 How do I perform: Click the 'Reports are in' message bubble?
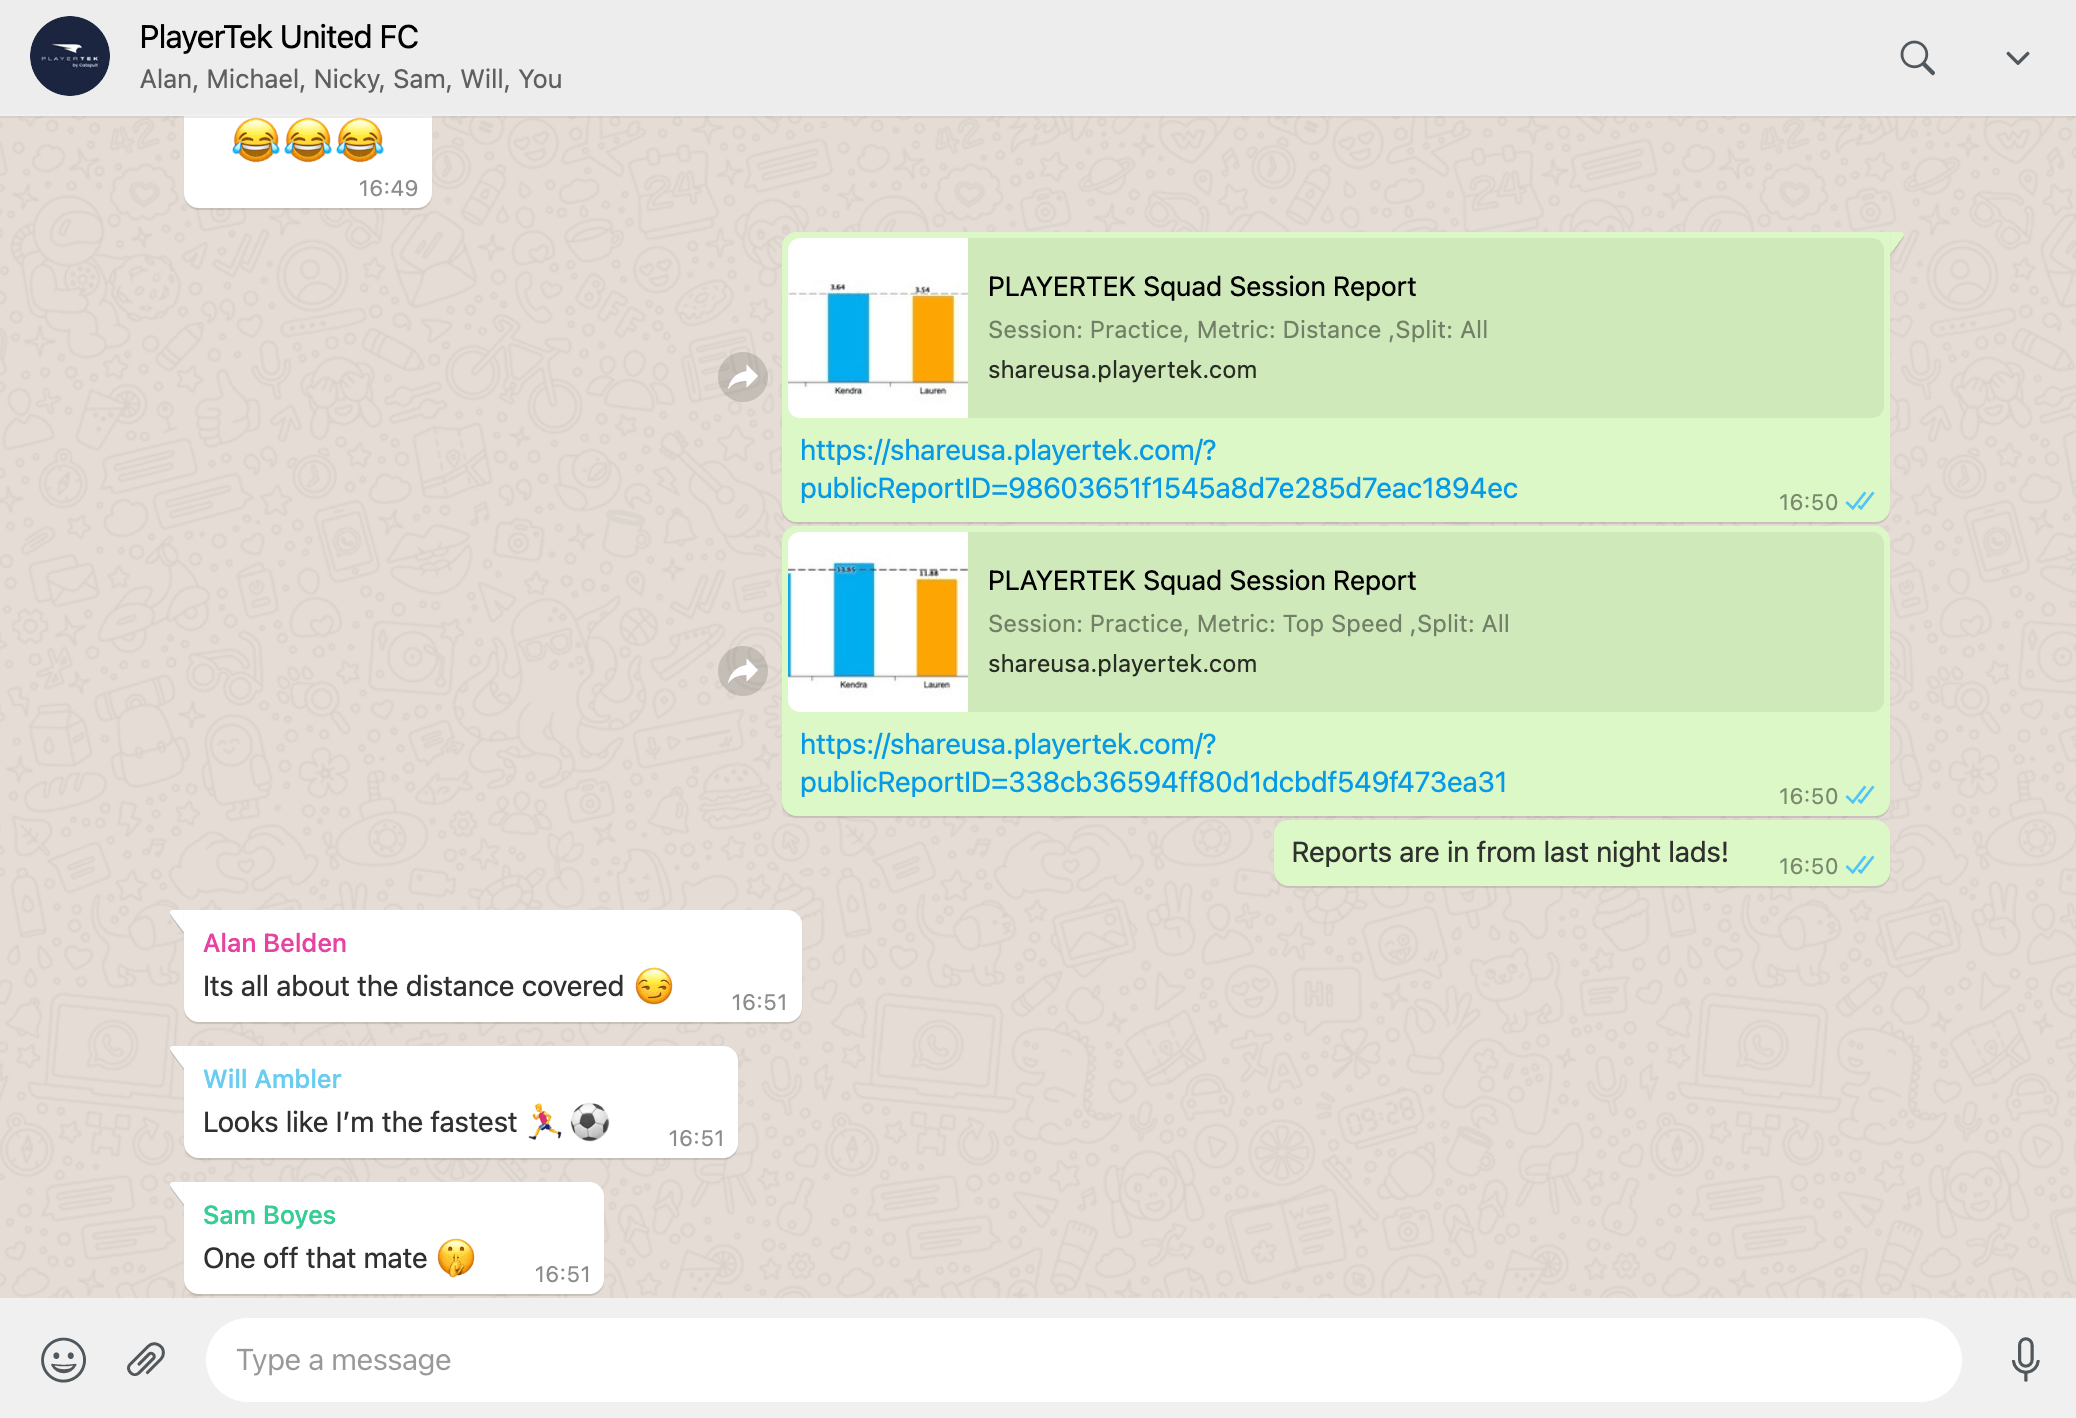[x=1509, y=853]
